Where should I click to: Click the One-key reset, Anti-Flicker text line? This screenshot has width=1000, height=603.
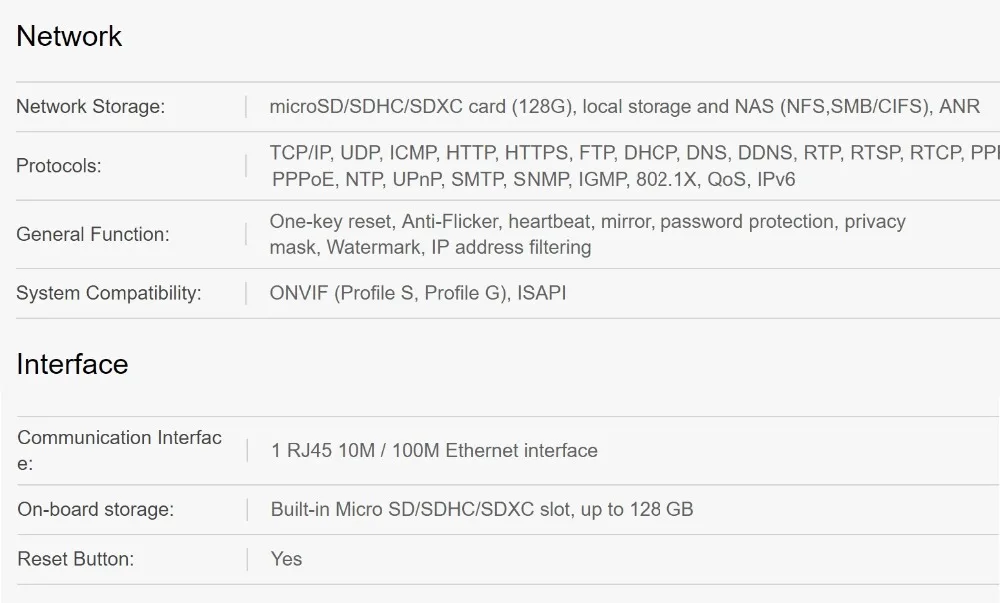point(587,222)
